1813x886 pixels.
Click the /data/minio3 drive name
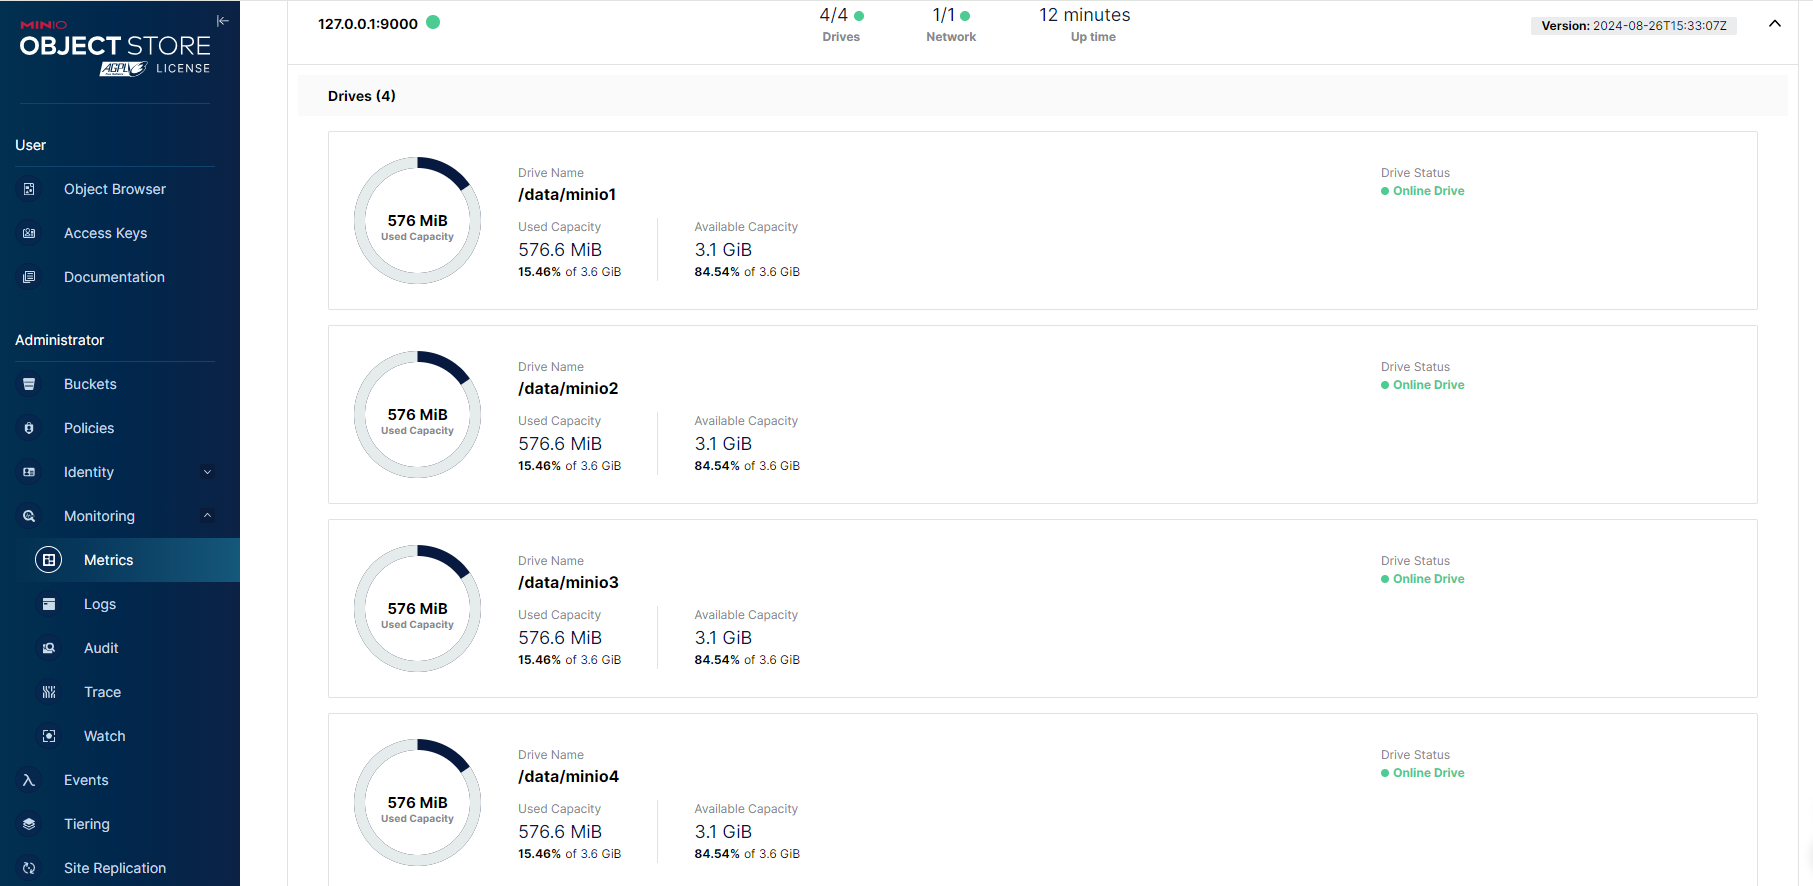[568, 582]
